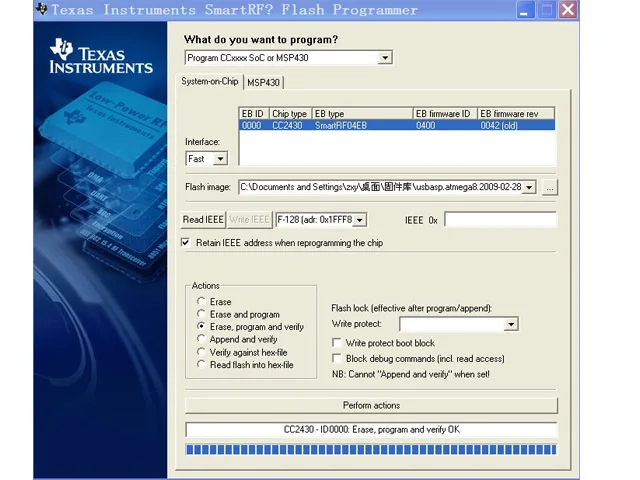The height and width of the screenshot is (480, 640).
Task: Click the 0400 firmware ID cell
Action: pyautogui.click(x=425, y=125)
